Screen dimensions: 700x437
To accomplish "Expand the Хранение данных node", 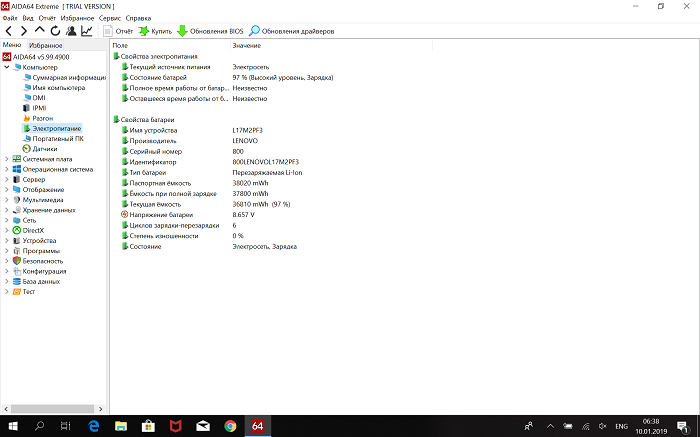I will (7, 210).
